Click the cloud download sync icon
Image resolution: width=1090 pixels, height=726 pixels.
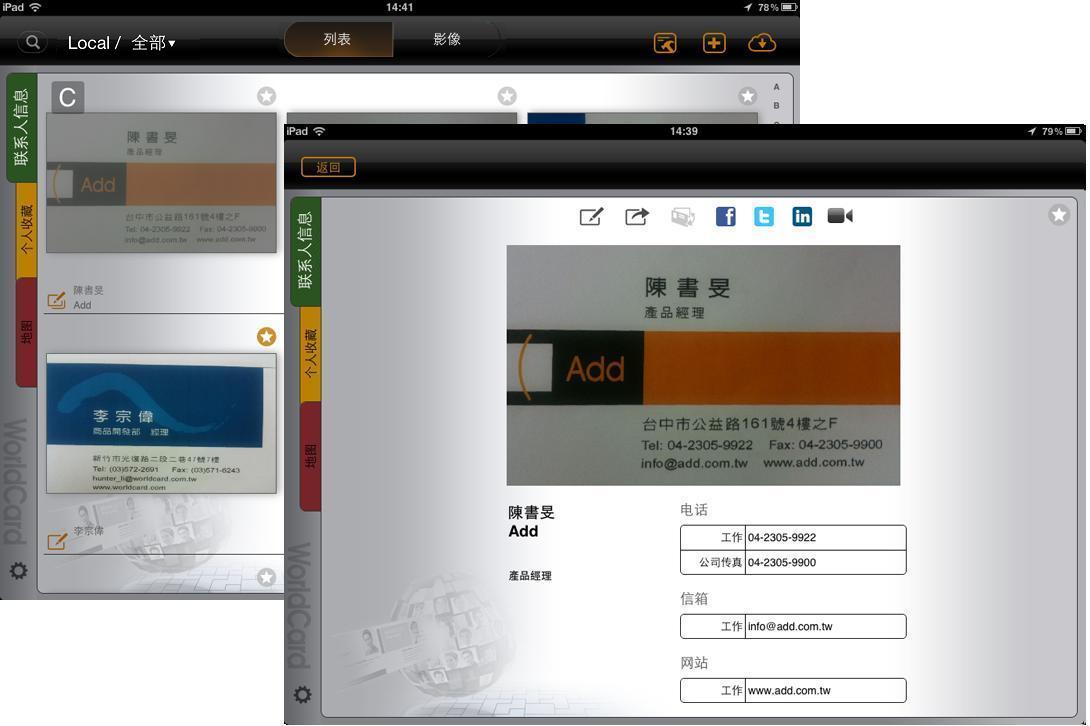pos(762,43)
